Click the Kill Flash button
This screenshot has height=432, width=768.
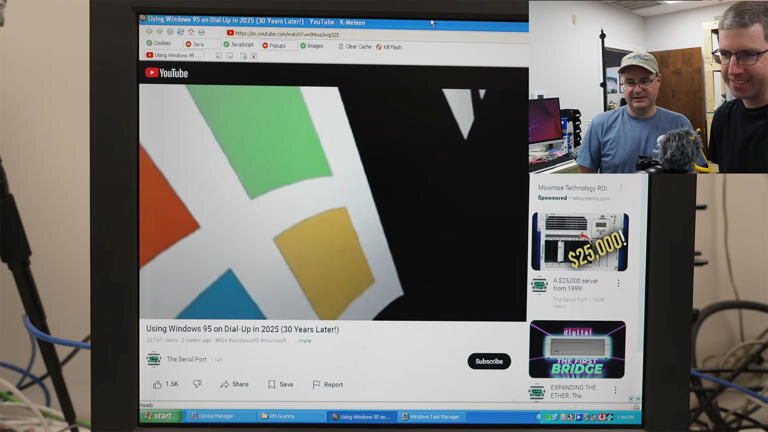click(389, 47)
